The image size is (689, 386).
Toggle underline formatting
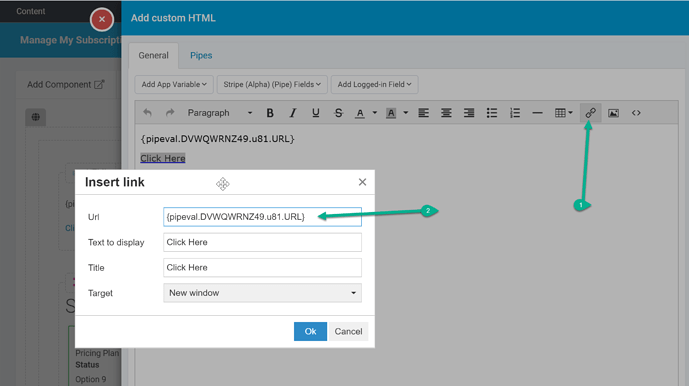(x=315, y=113)
